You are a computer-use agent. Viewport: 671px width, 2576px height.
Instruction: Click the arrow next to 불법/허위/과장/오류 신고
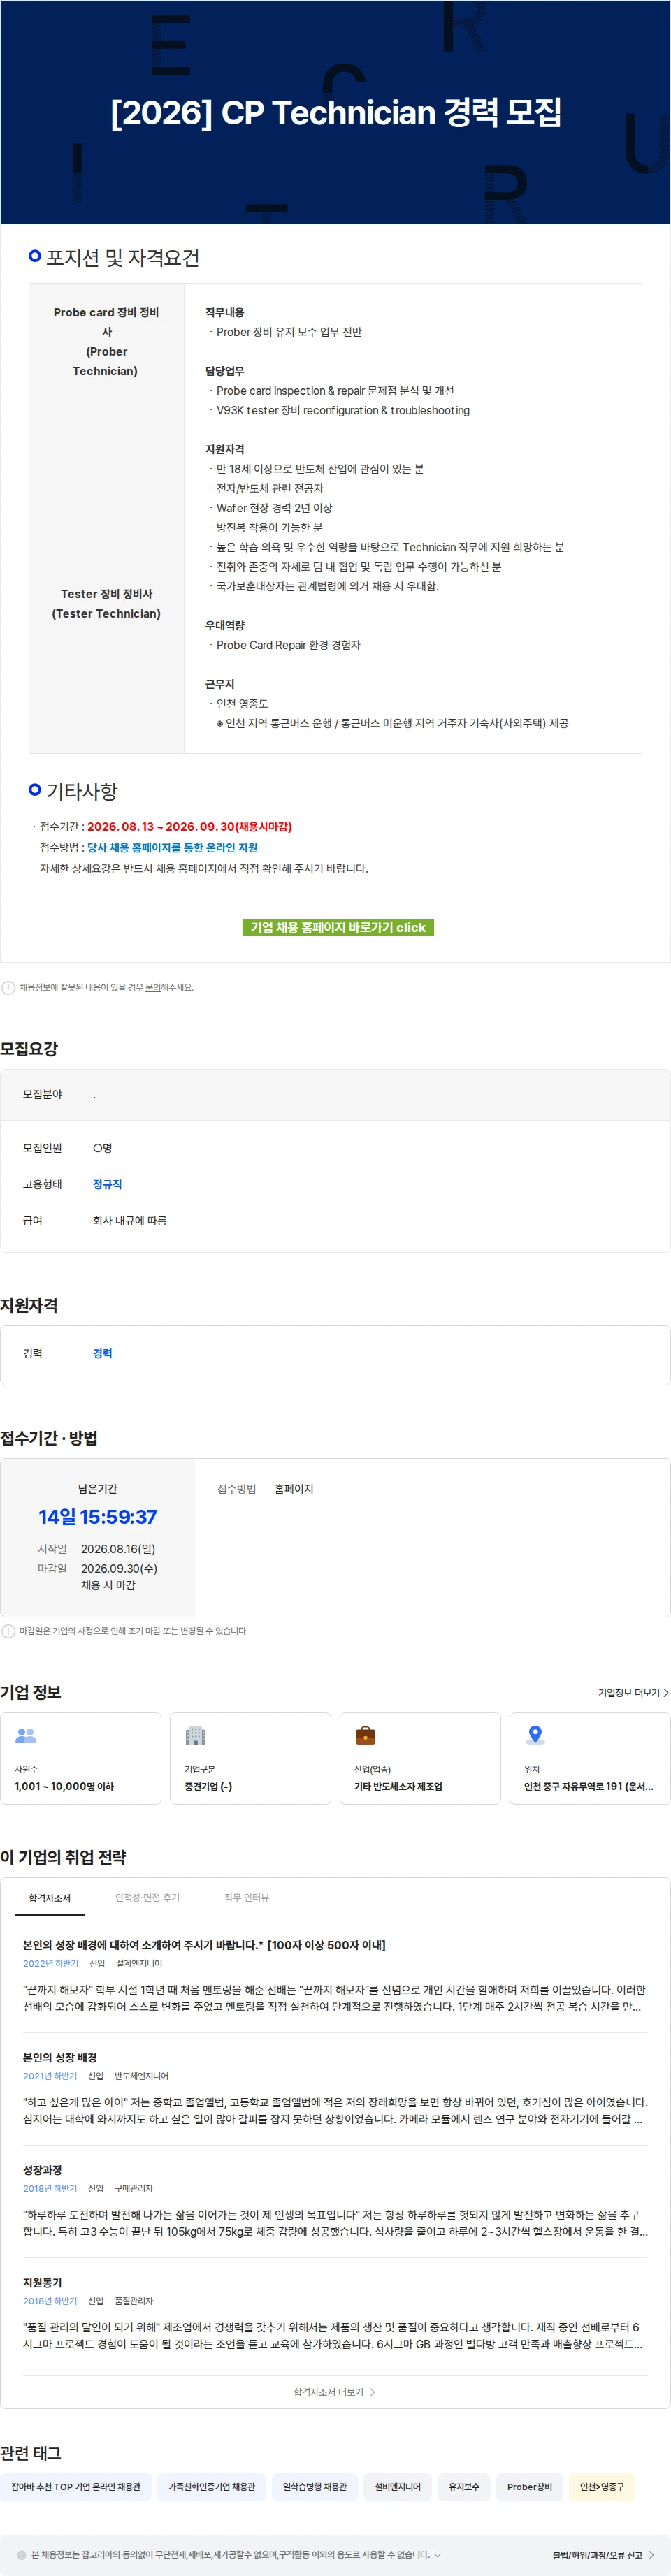[x=652, y=2555]
